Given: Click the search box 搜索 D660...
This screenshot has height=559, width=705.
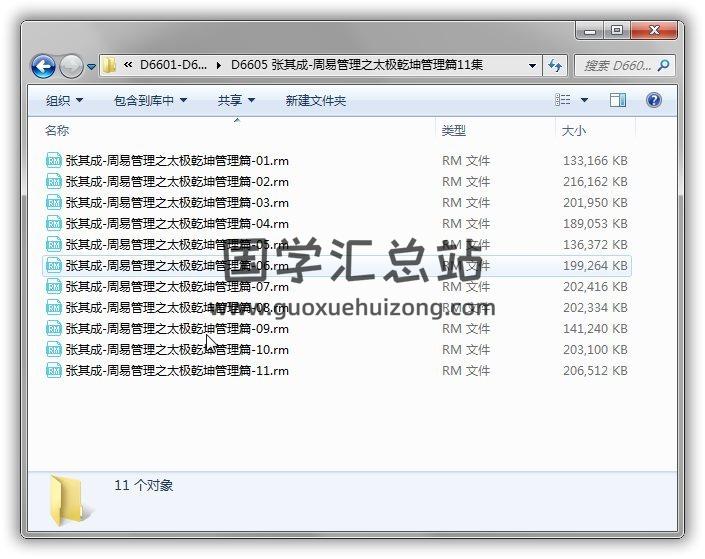Looking at the screenshot, I should point(617,66).
